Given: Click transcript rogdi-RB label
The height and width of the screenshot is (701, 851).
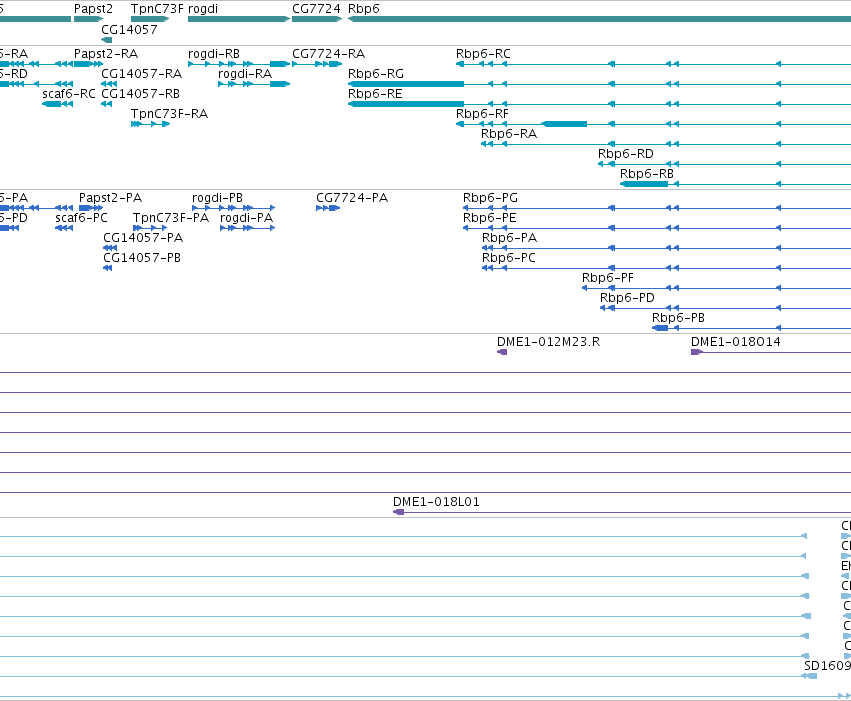Looking at the screenshot, I should tap(214, 54).
